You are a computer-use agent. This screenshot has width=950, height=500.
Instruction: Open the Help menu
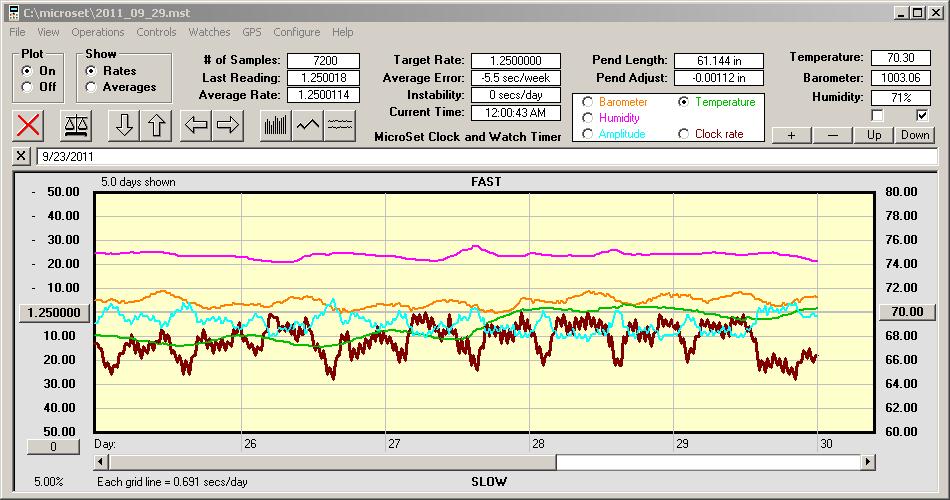tap(342, 32)
